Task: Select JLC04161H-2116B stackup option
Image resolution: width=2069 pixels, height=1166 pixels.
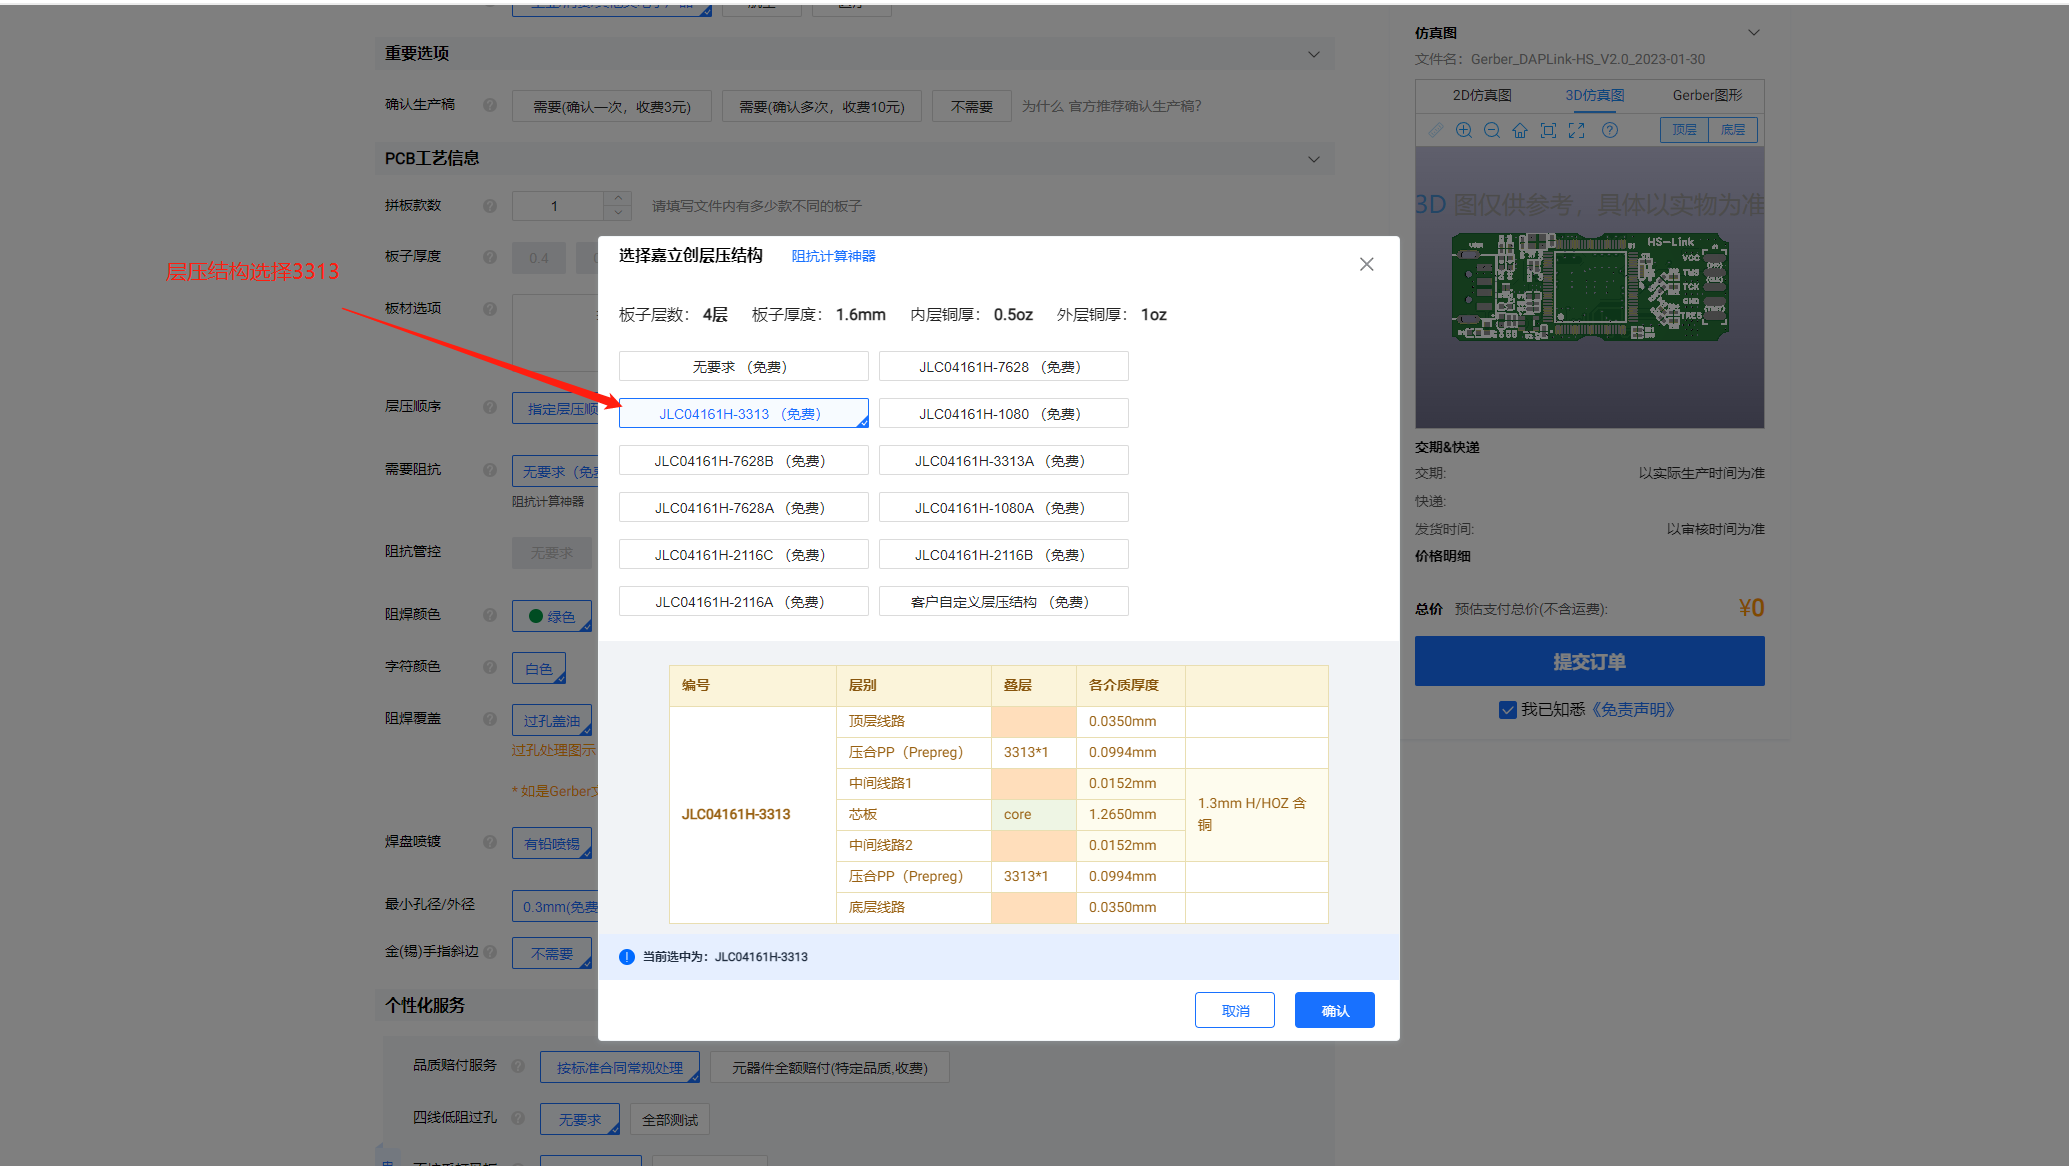Action: click(x=1003, y=555)
